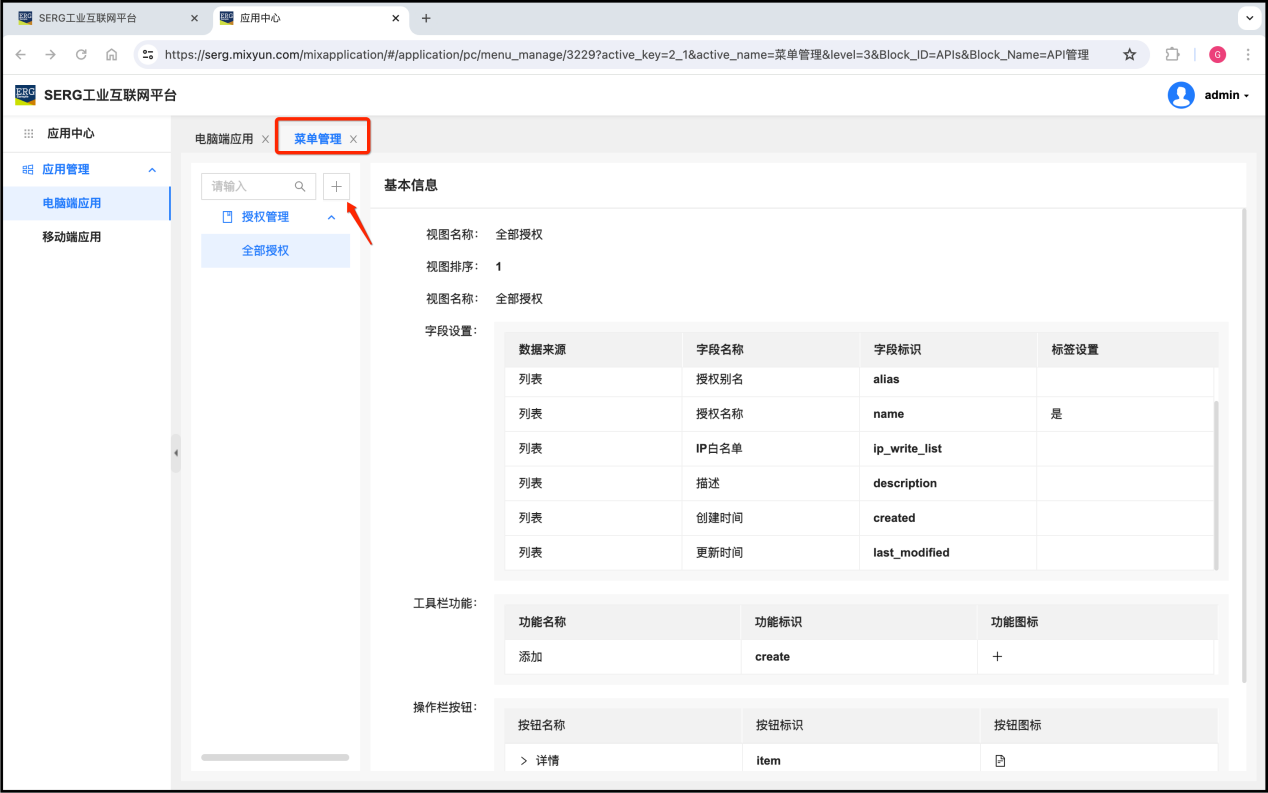Open a new browser tab
Image resolution: width=1268 pixels, height=793 pixels.
(x=426, y=18)
